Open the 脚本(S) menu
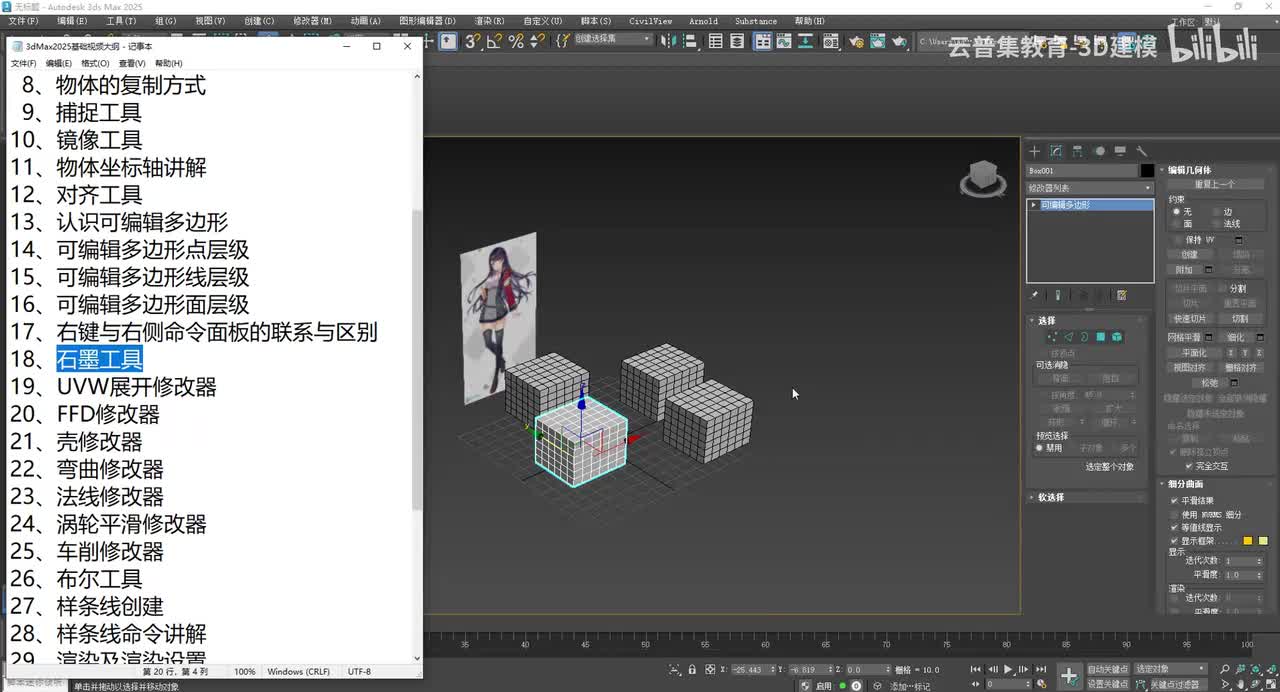Viewport: 1280px width, 692px height. point(596,21)
